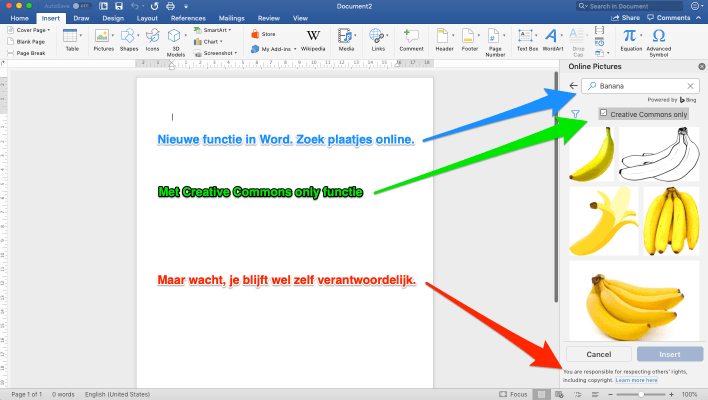Expand the Screenshot dropdown
Image resolution: width=708 pixels, height=400 pixels.
click(236, 53)
